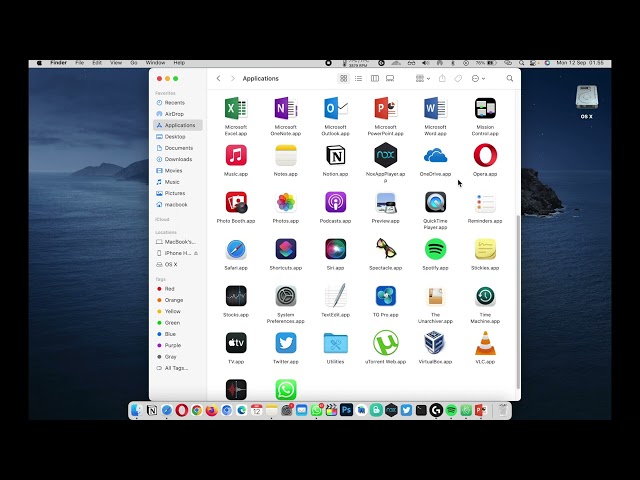Select the Notes app icon
The height and width of the screenshot is (480, 640).
pyautogui.click(x=286, y=156)
